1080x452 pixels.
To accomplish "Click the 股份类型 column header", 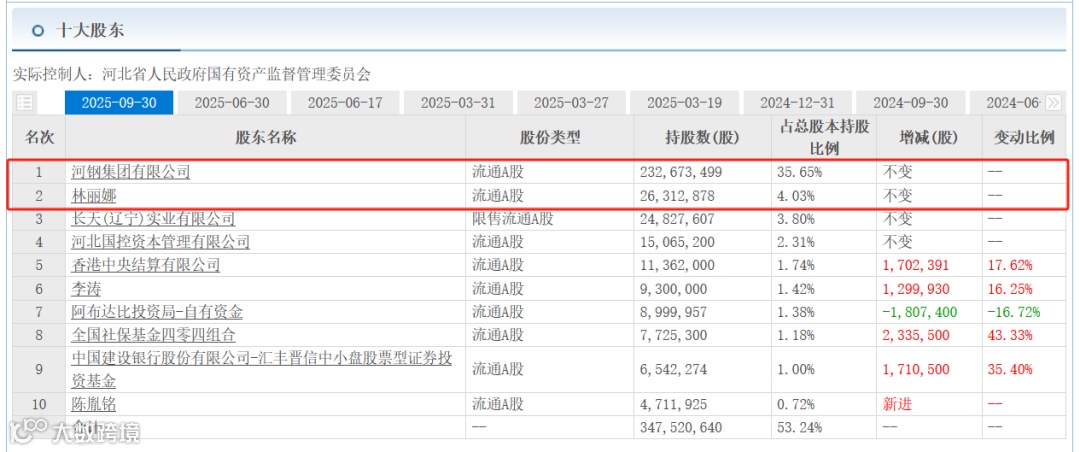I will pyautogui.click(x=550, y=137).
